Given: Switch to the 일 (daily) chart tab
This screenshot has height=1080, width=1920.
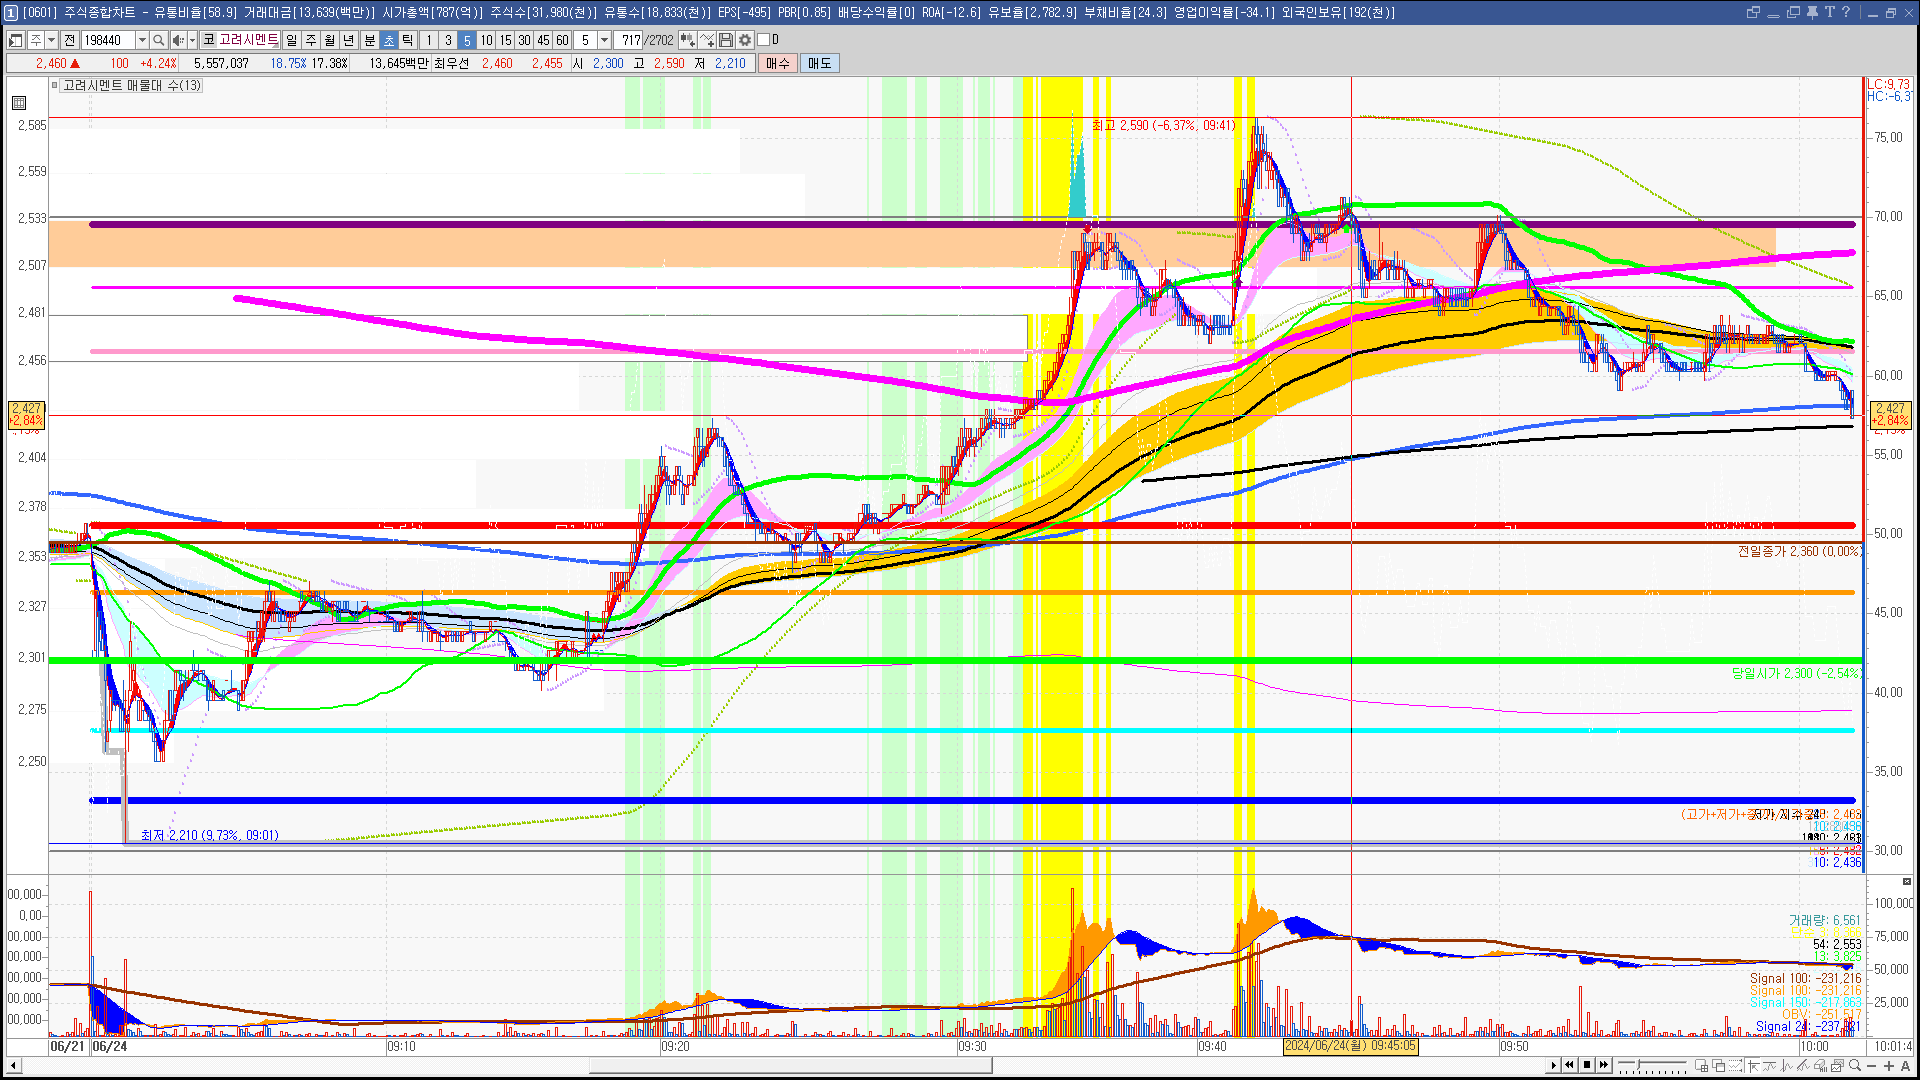Looking at the screenshot, I should 291,40.
